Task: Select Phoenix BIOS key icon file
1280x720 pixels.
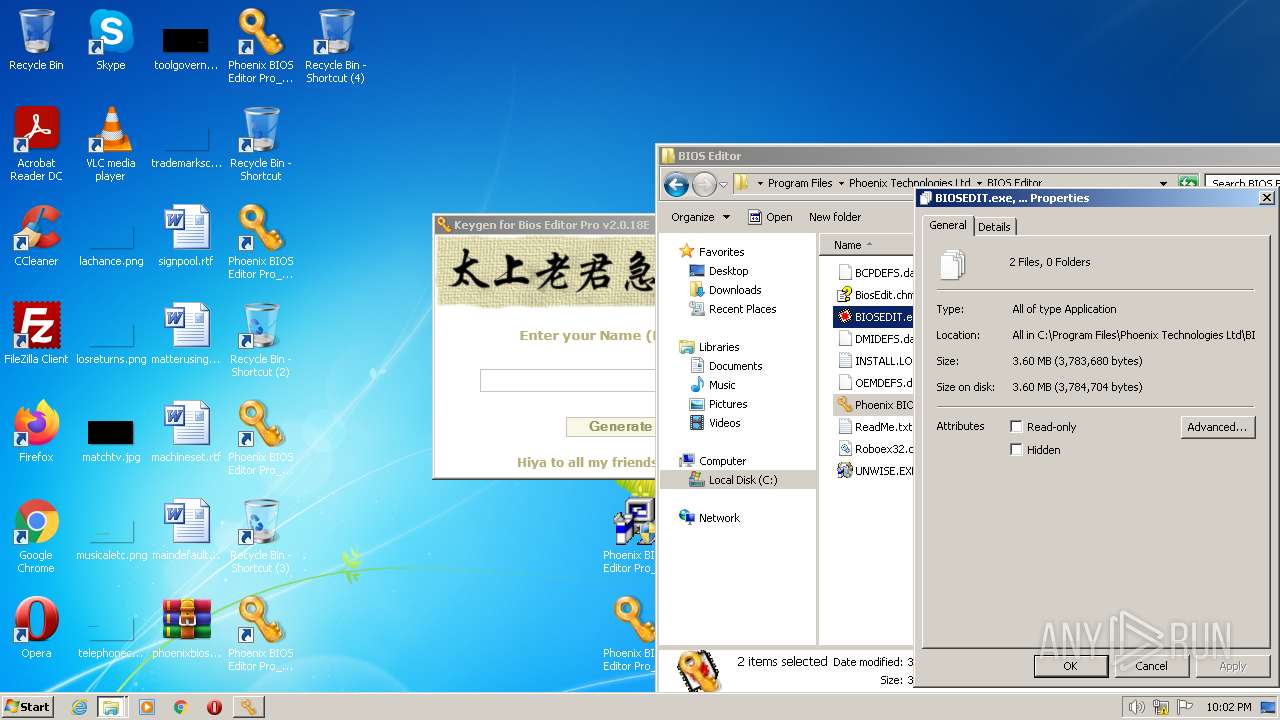Action: pyautogui.click(x=875, y=405)
